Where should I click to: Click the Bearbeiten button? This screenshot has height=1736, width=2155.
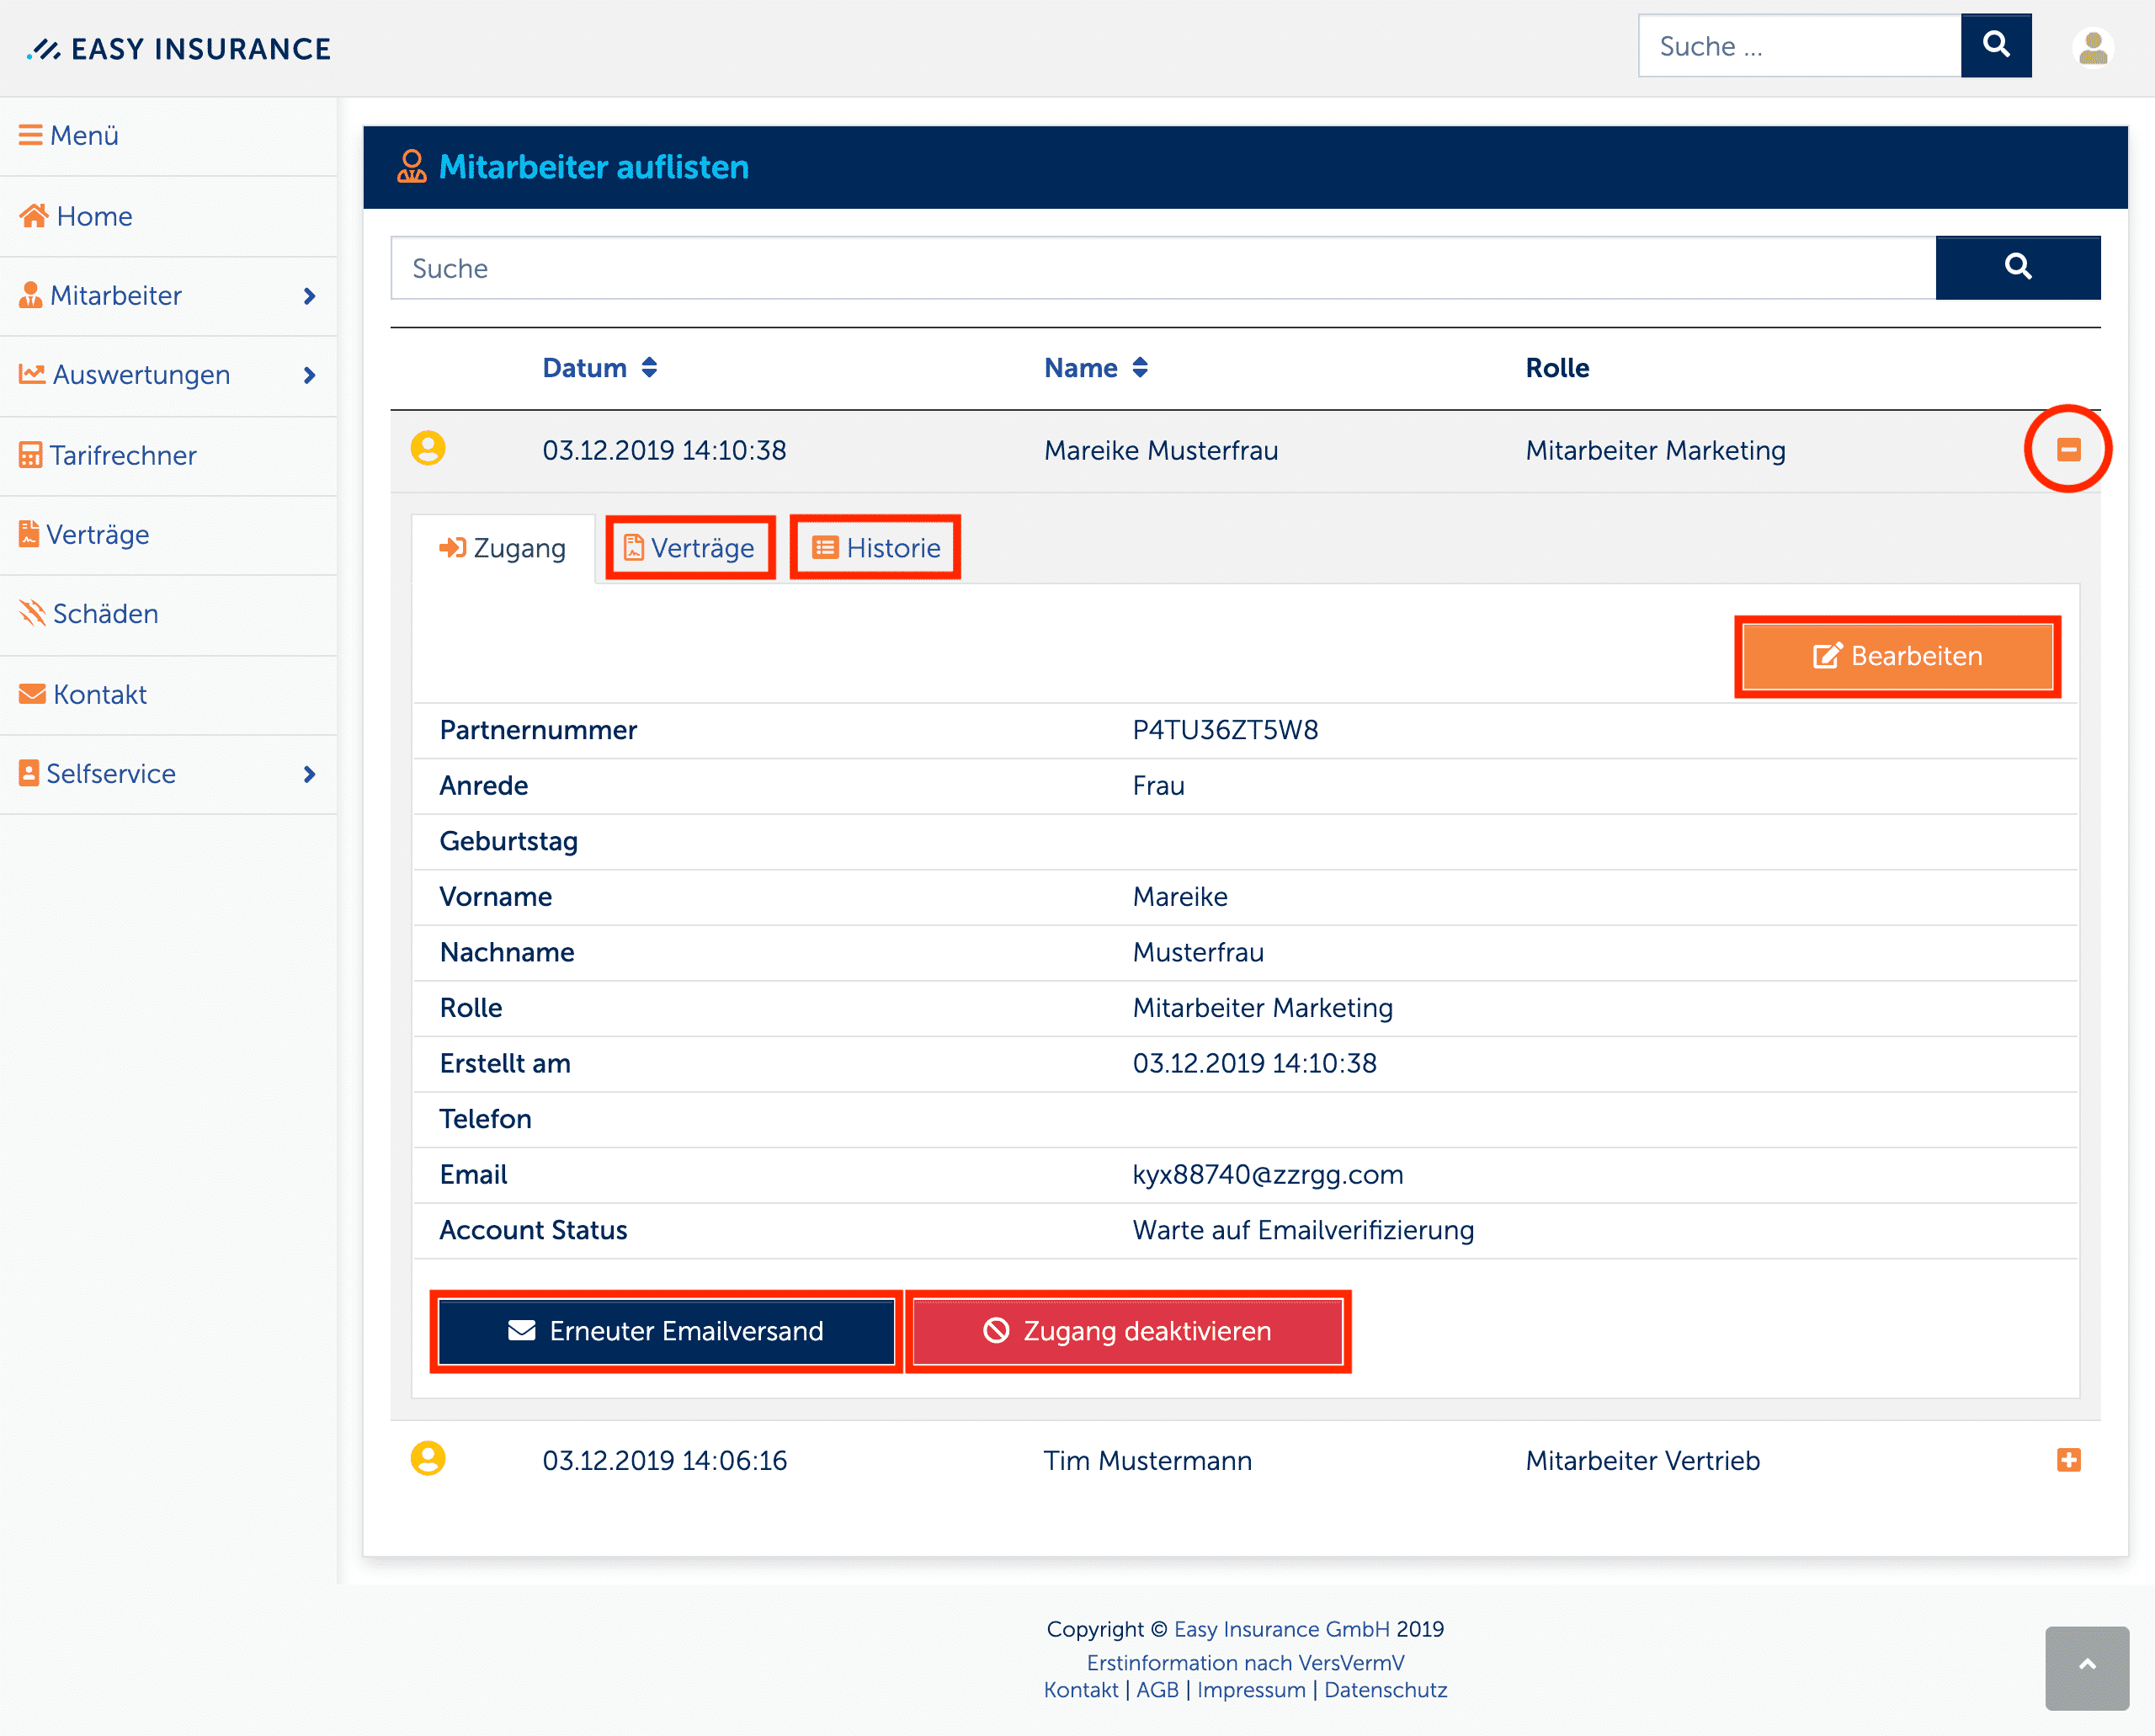(1897, 656)
